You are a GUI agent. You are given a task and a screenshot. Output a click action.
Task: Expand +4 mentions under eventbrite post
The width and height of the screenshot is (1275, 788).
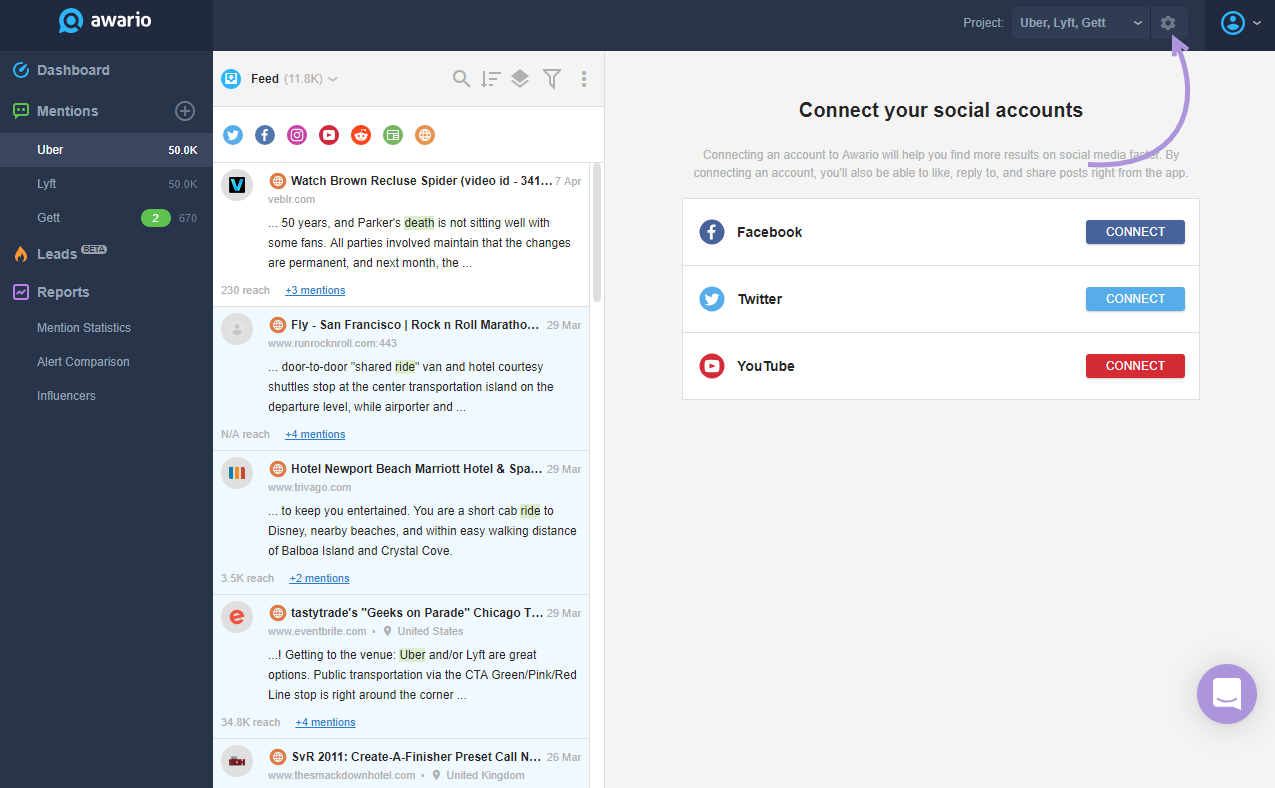tap(325, 722)
